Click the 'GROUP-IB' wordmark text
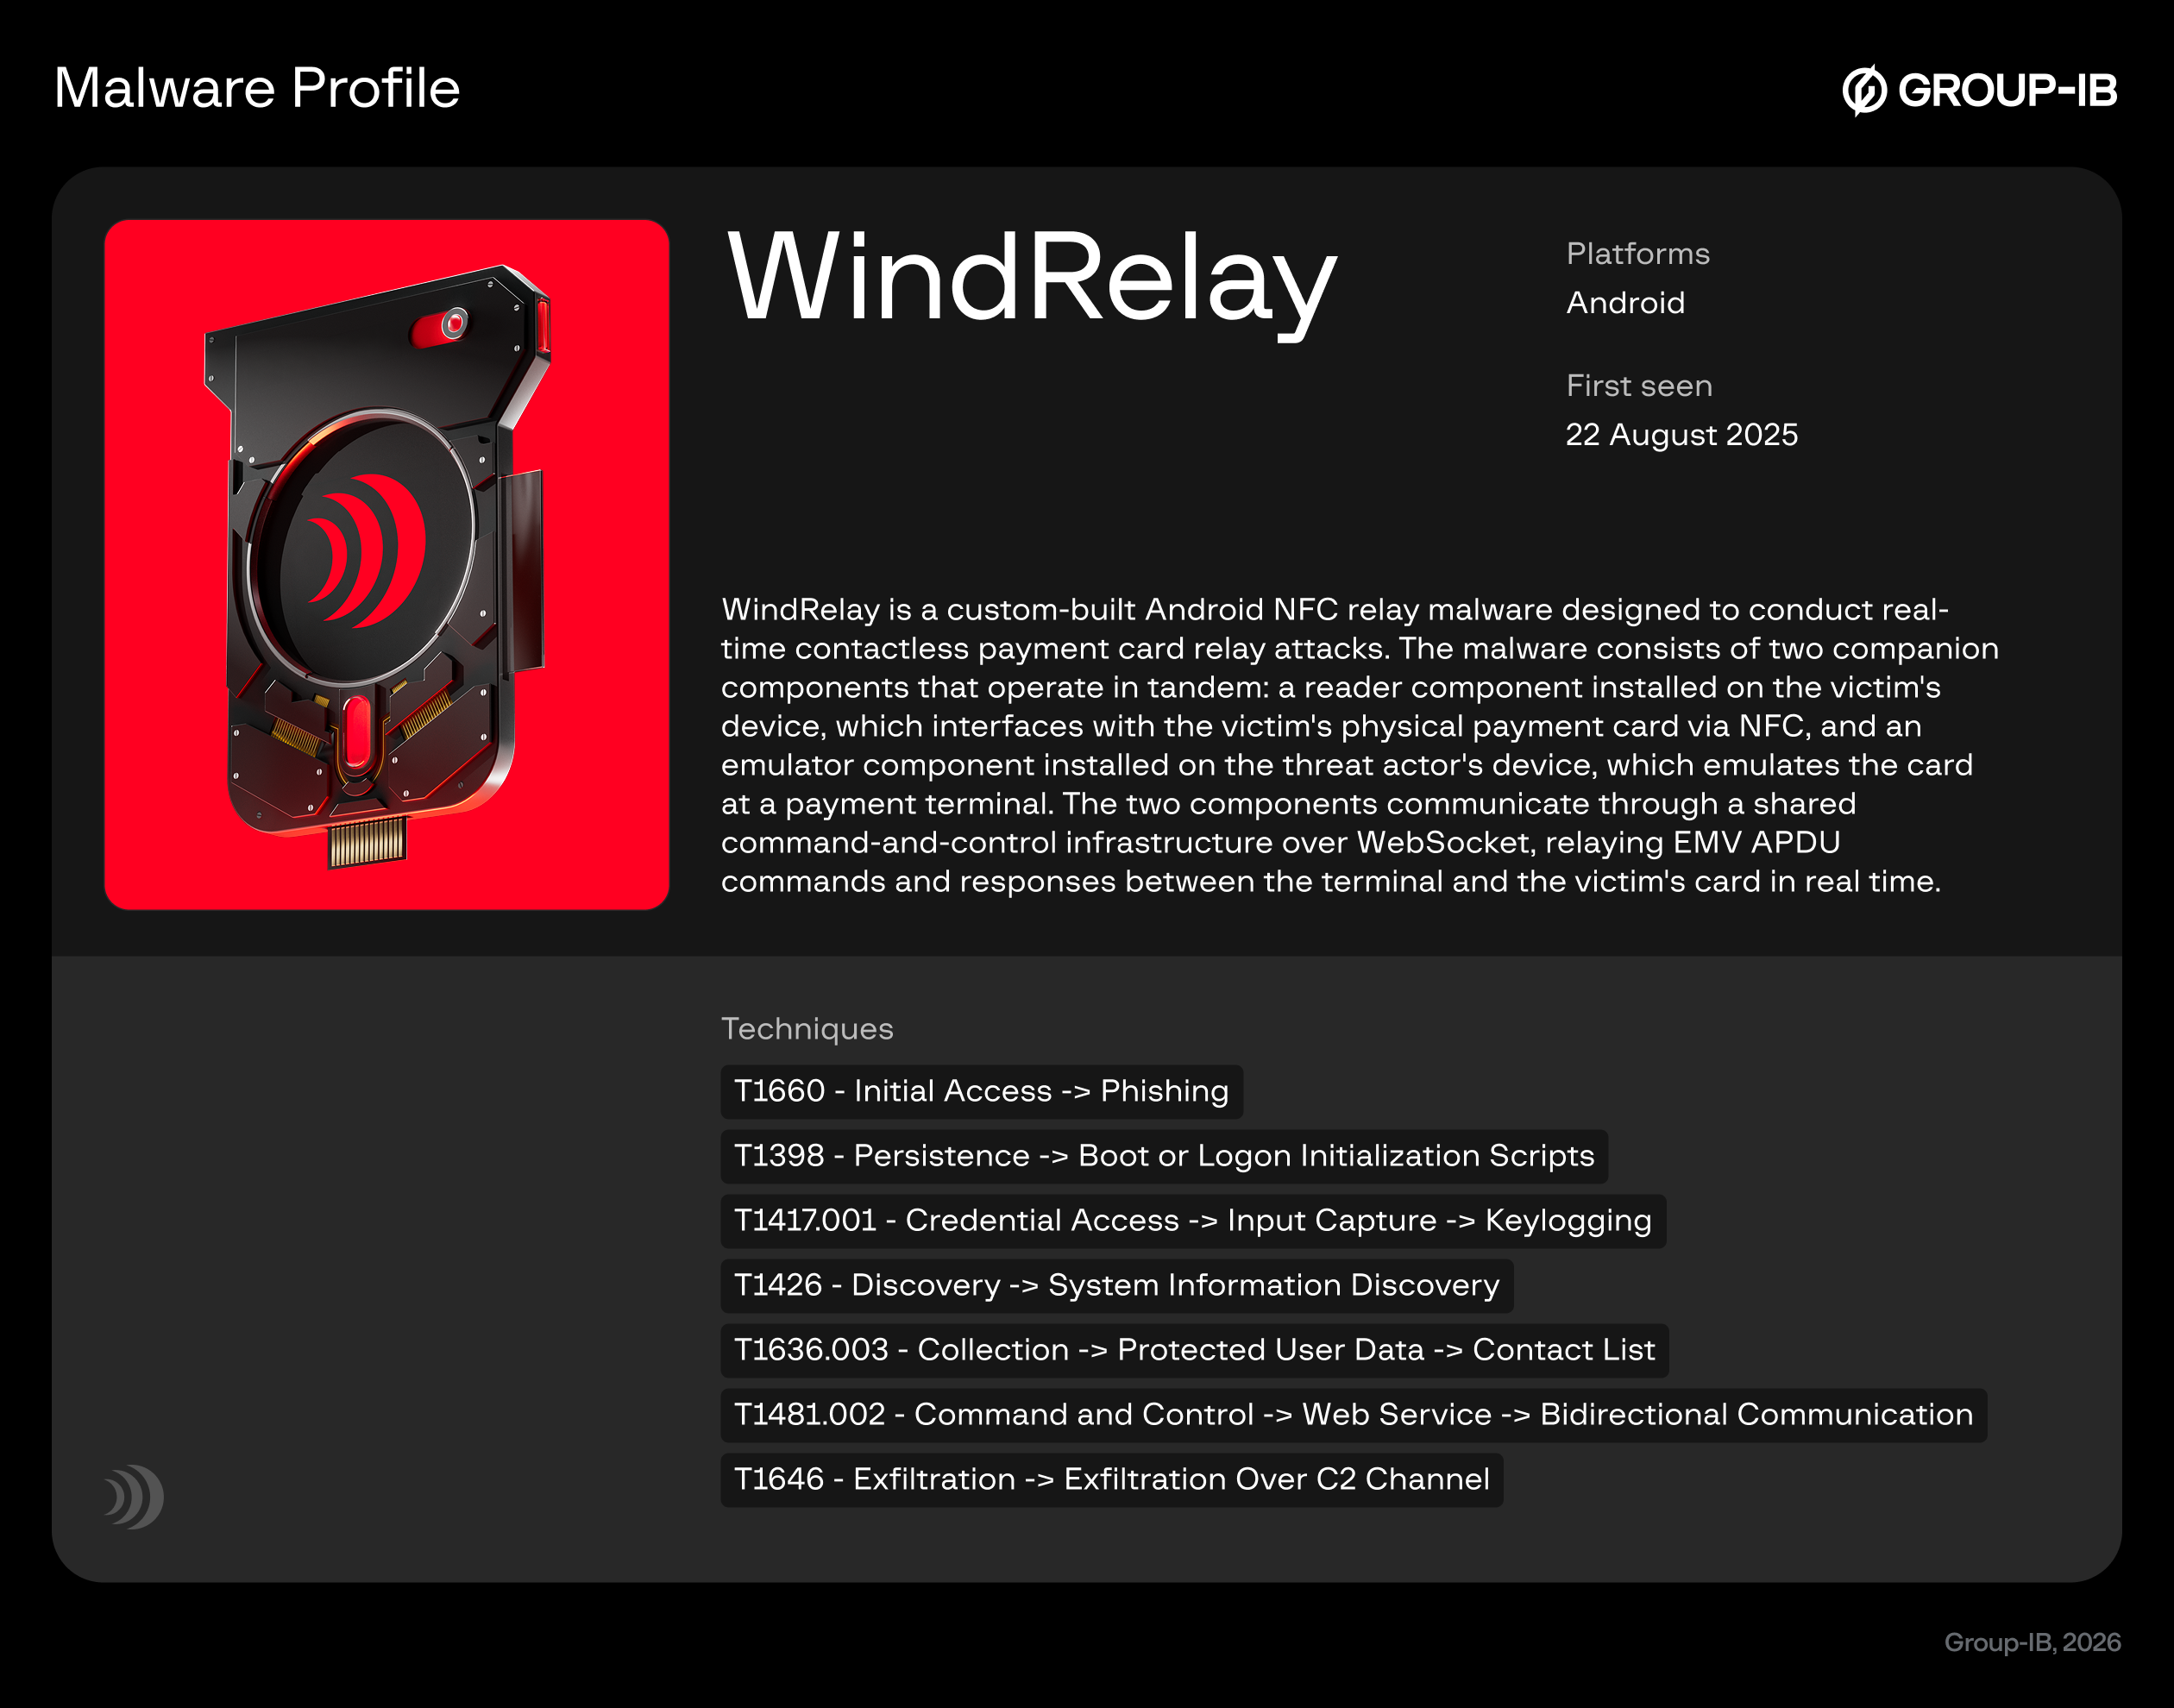This screenshot has width=2174, height=1708. pos(2007,91)
